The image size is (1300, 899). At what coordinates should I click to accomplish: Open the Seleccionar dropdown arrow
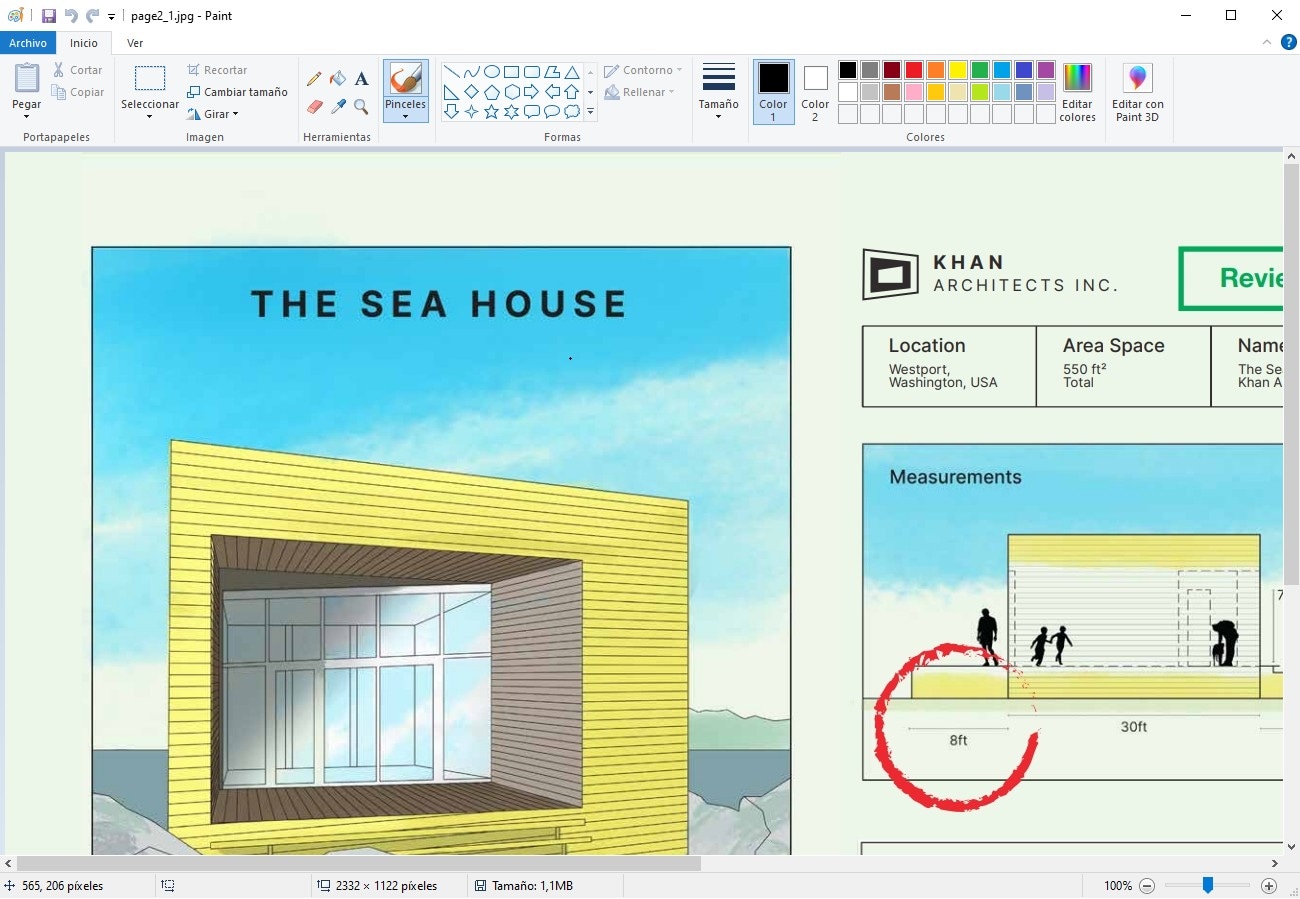click(150, 115)
